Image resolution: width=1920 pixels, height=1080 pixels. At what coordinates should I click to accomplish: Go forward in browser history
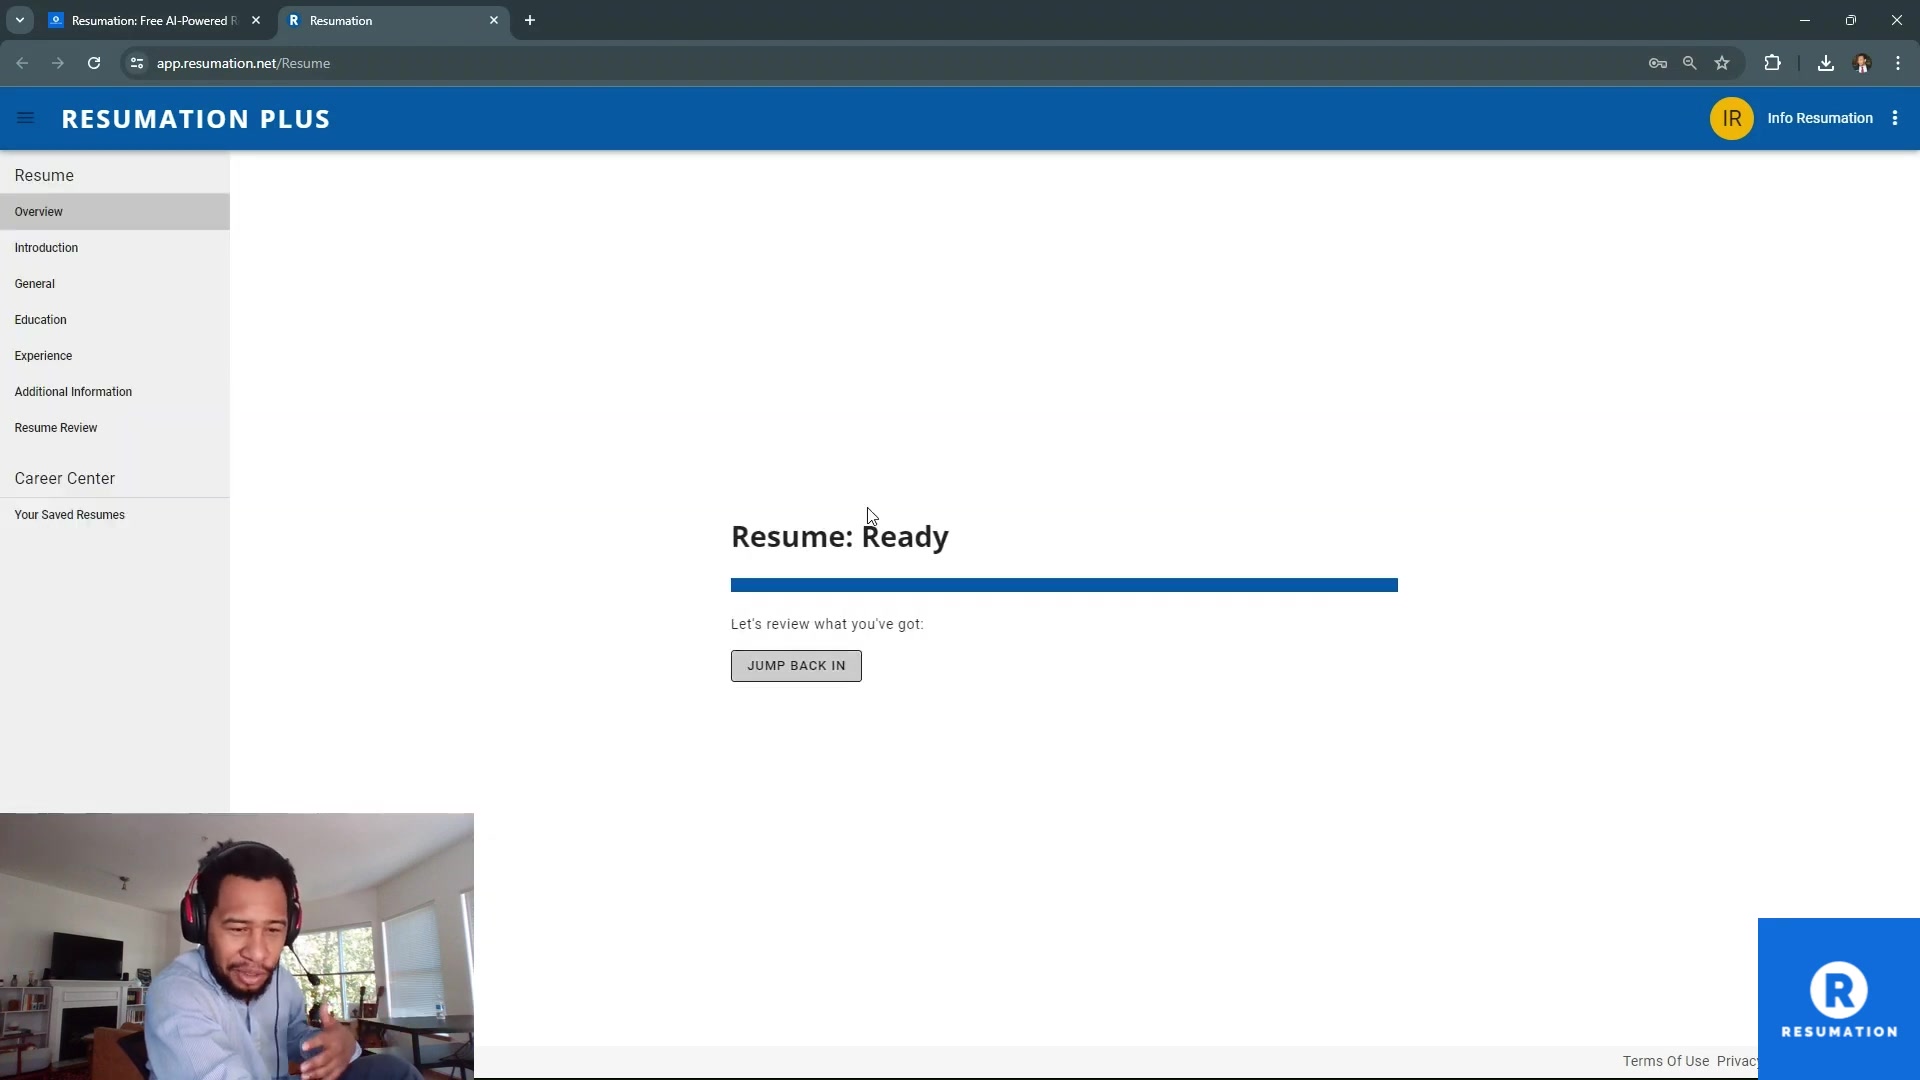point(58,63)
